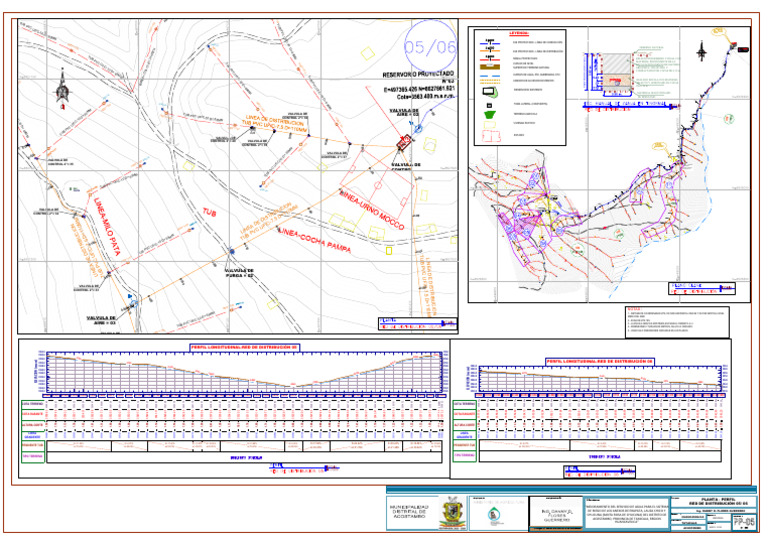The width and height of the screenshot is (768, 542).
Task: Click the left PERFIL LONGITUDINAL title box
Action: click(244, 347)
